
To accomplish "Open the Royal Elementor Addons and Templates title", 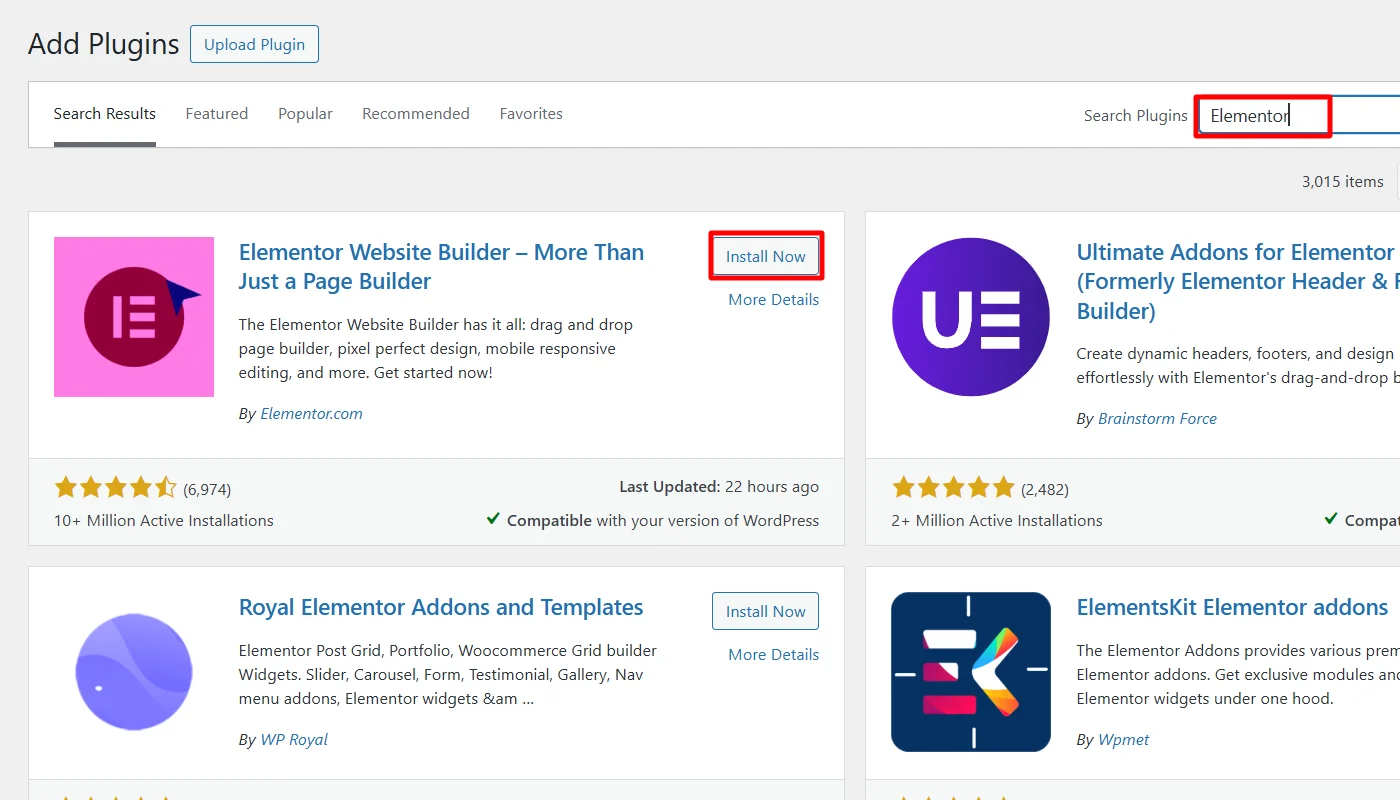I will point(441,607).
